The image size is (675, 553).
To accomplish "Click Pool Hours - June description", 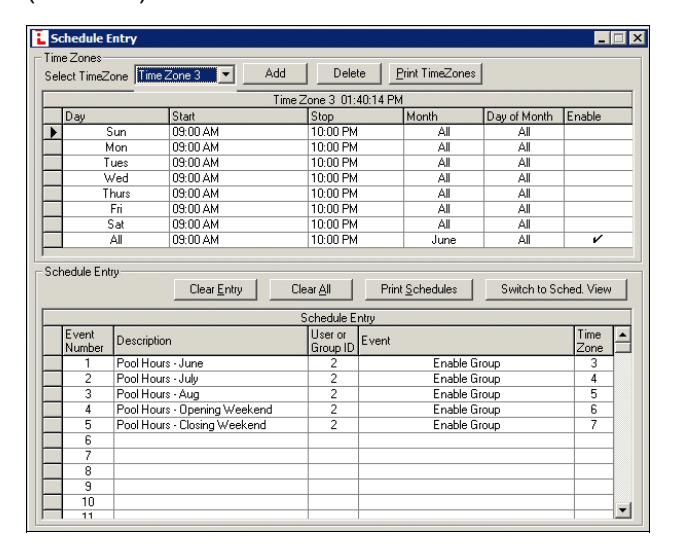I will click(211, 363).
